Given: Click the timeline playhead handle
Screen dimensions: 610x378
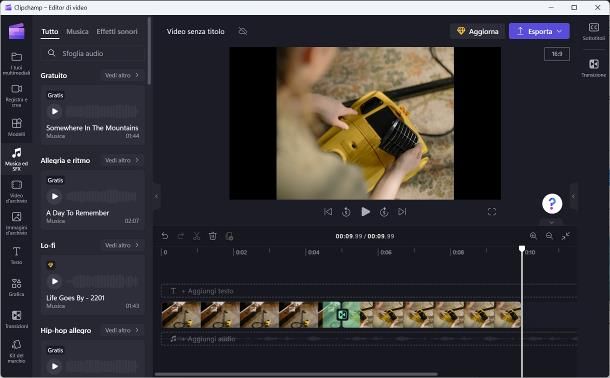Looking at the screenshot, I should (x=522, y=248).
